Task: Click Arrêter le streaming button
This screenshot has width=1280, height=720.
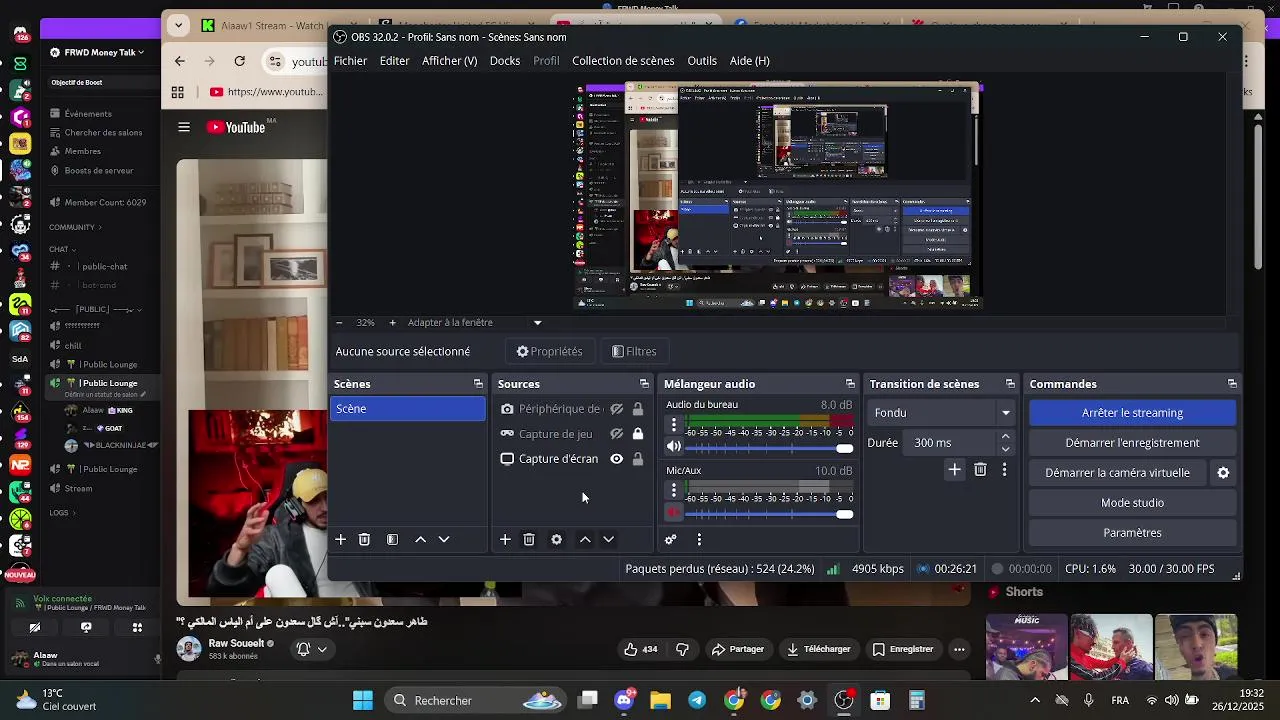Action: pos(1132,412)
